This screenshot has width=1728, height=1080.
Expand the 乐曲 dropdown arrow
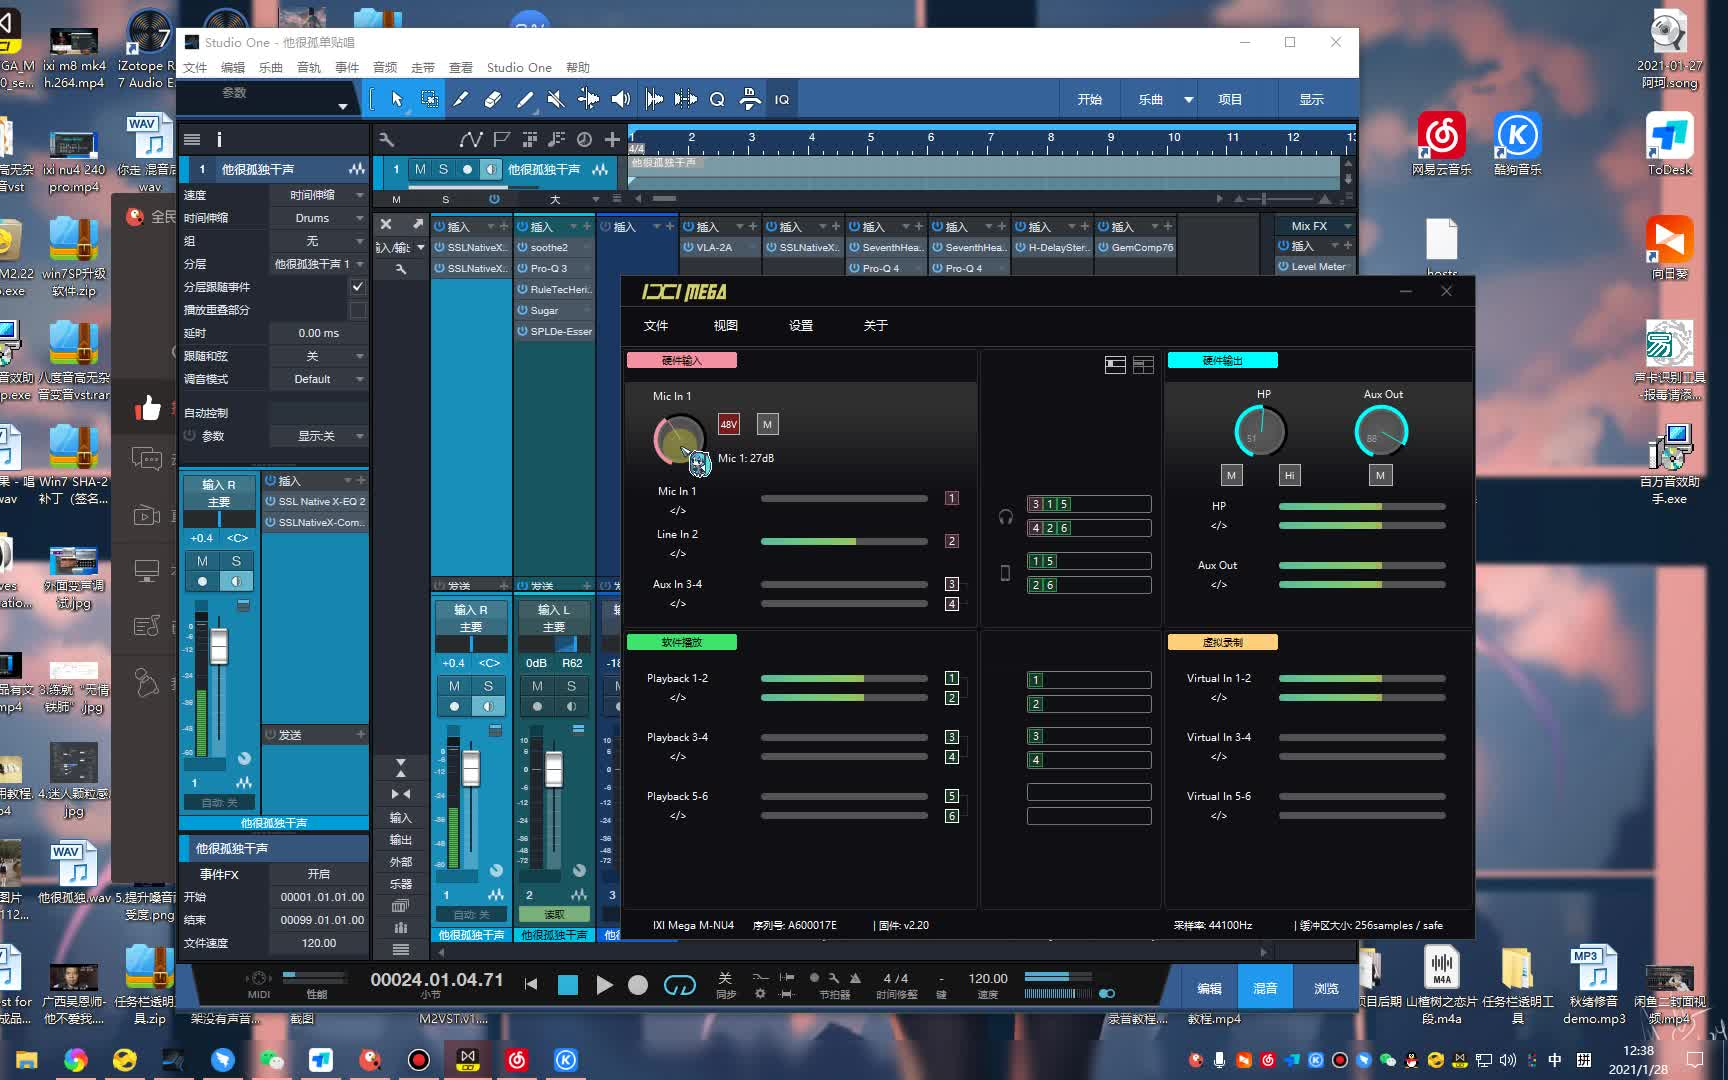1188,100
